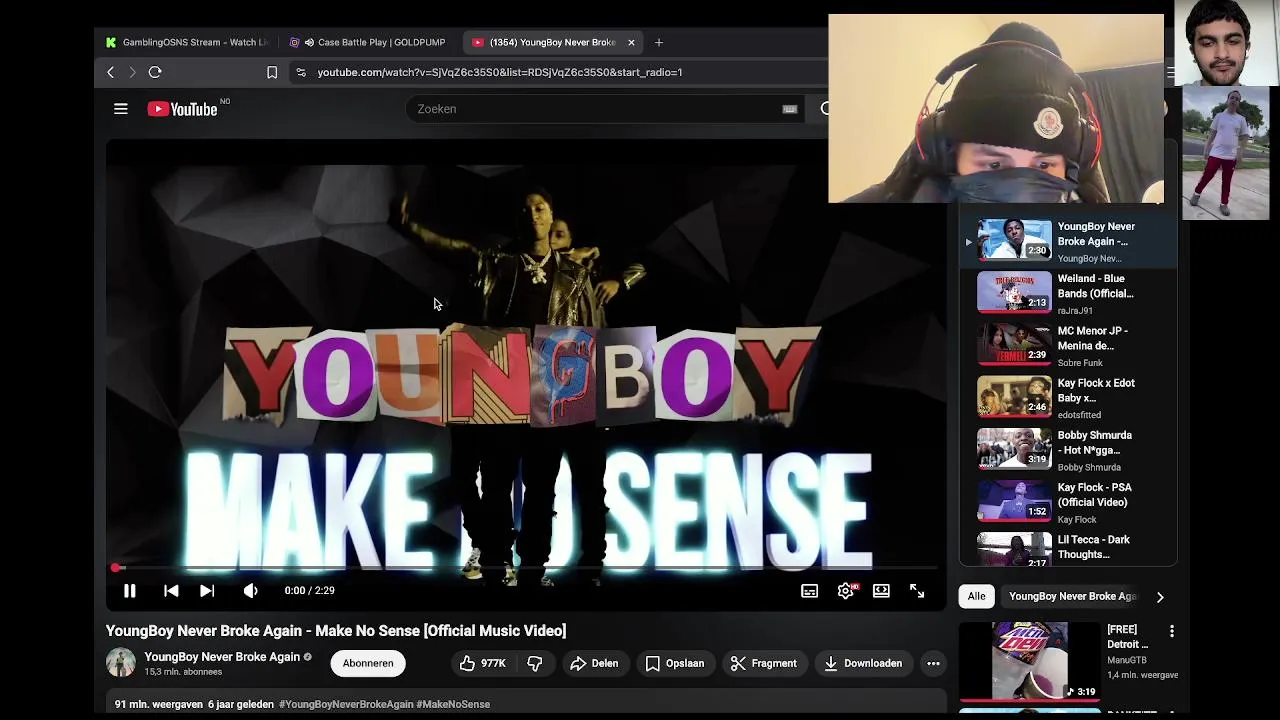Toggle subtitles on the player
The image size is (1280, 720).
[809, 591]
